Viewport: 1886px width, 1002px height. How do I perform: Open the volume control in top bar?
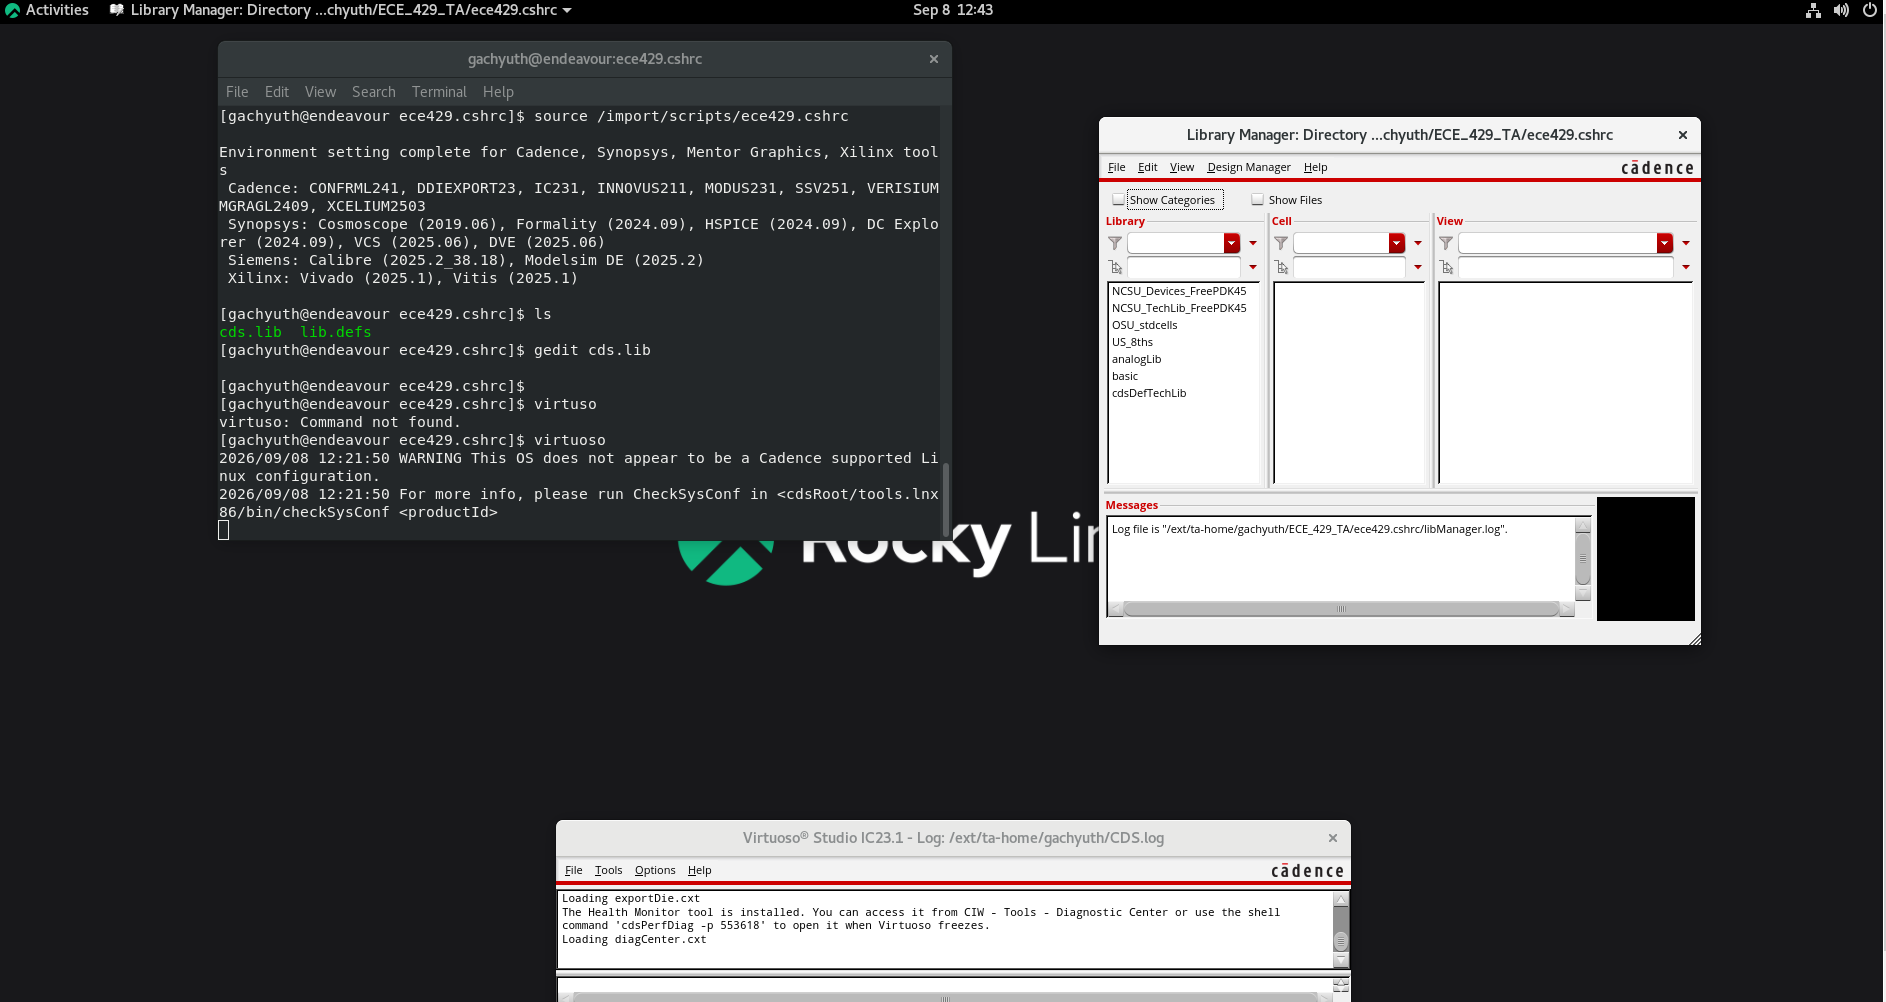1841,10
